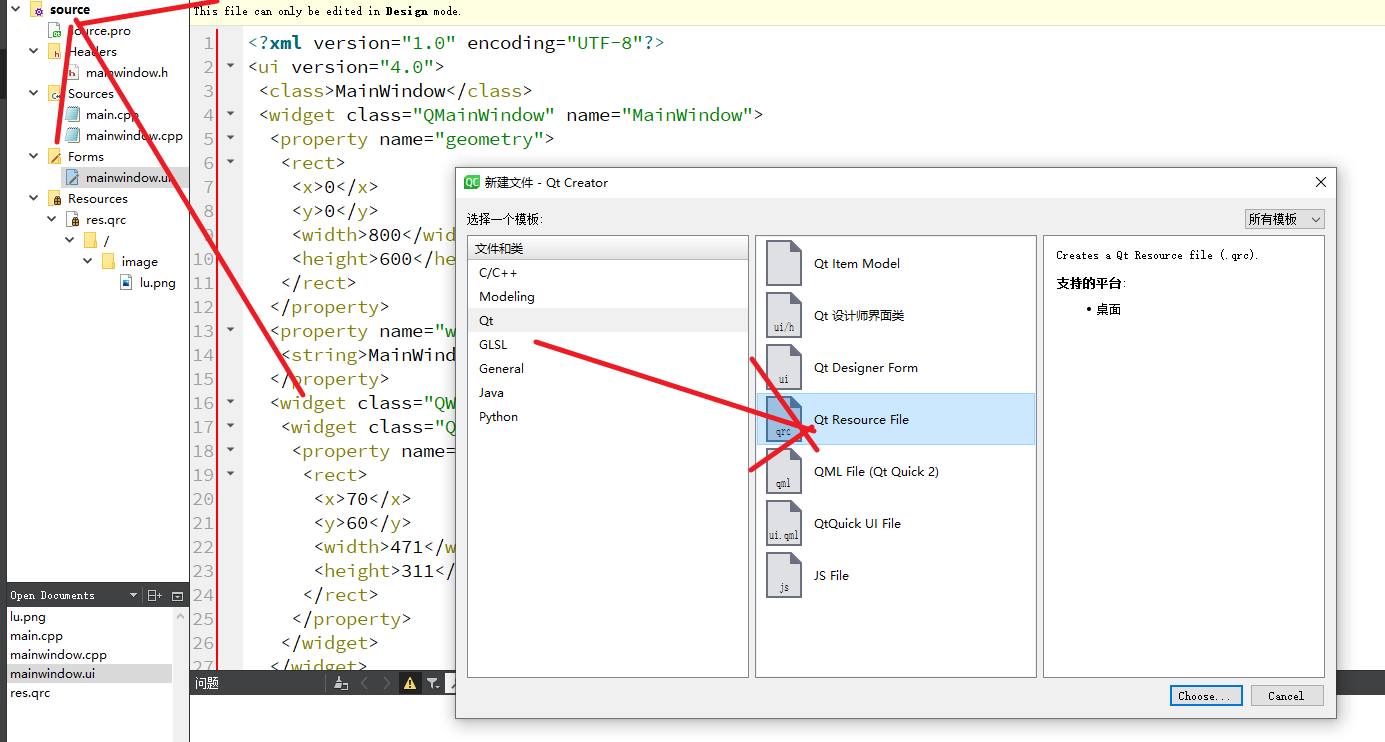Image resolution: width=1385 pixels, height=742 pixels.
Task: Toggle the warnings icon in issues bar
Action: coord(410,684)
